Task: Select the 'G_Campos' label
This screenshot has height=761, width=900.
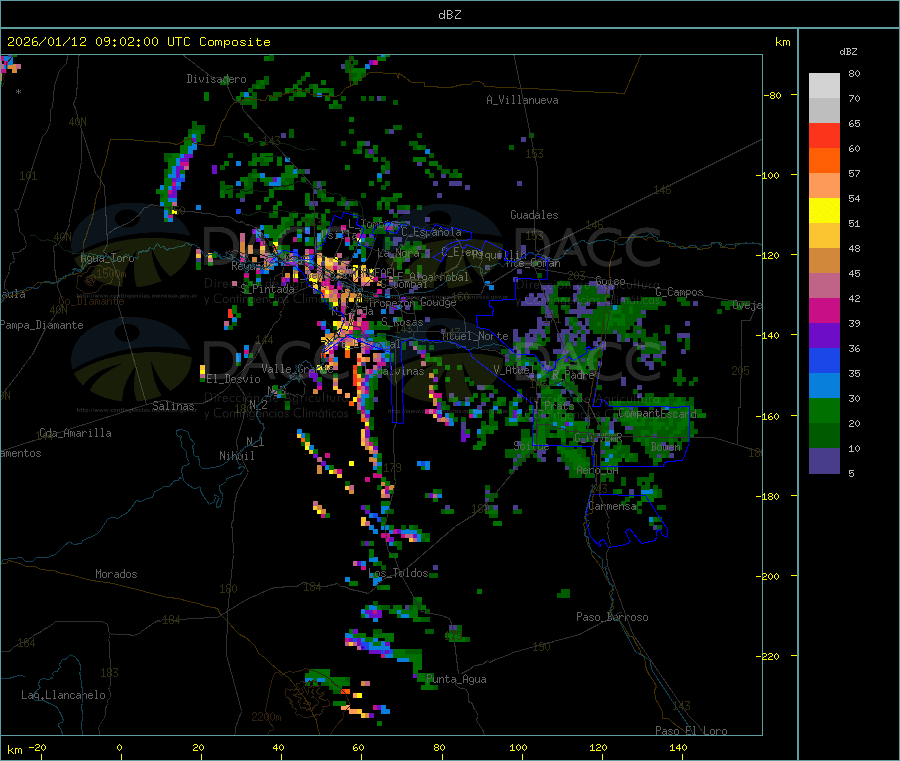Action: pyautogui.click(x=680, y=292)
